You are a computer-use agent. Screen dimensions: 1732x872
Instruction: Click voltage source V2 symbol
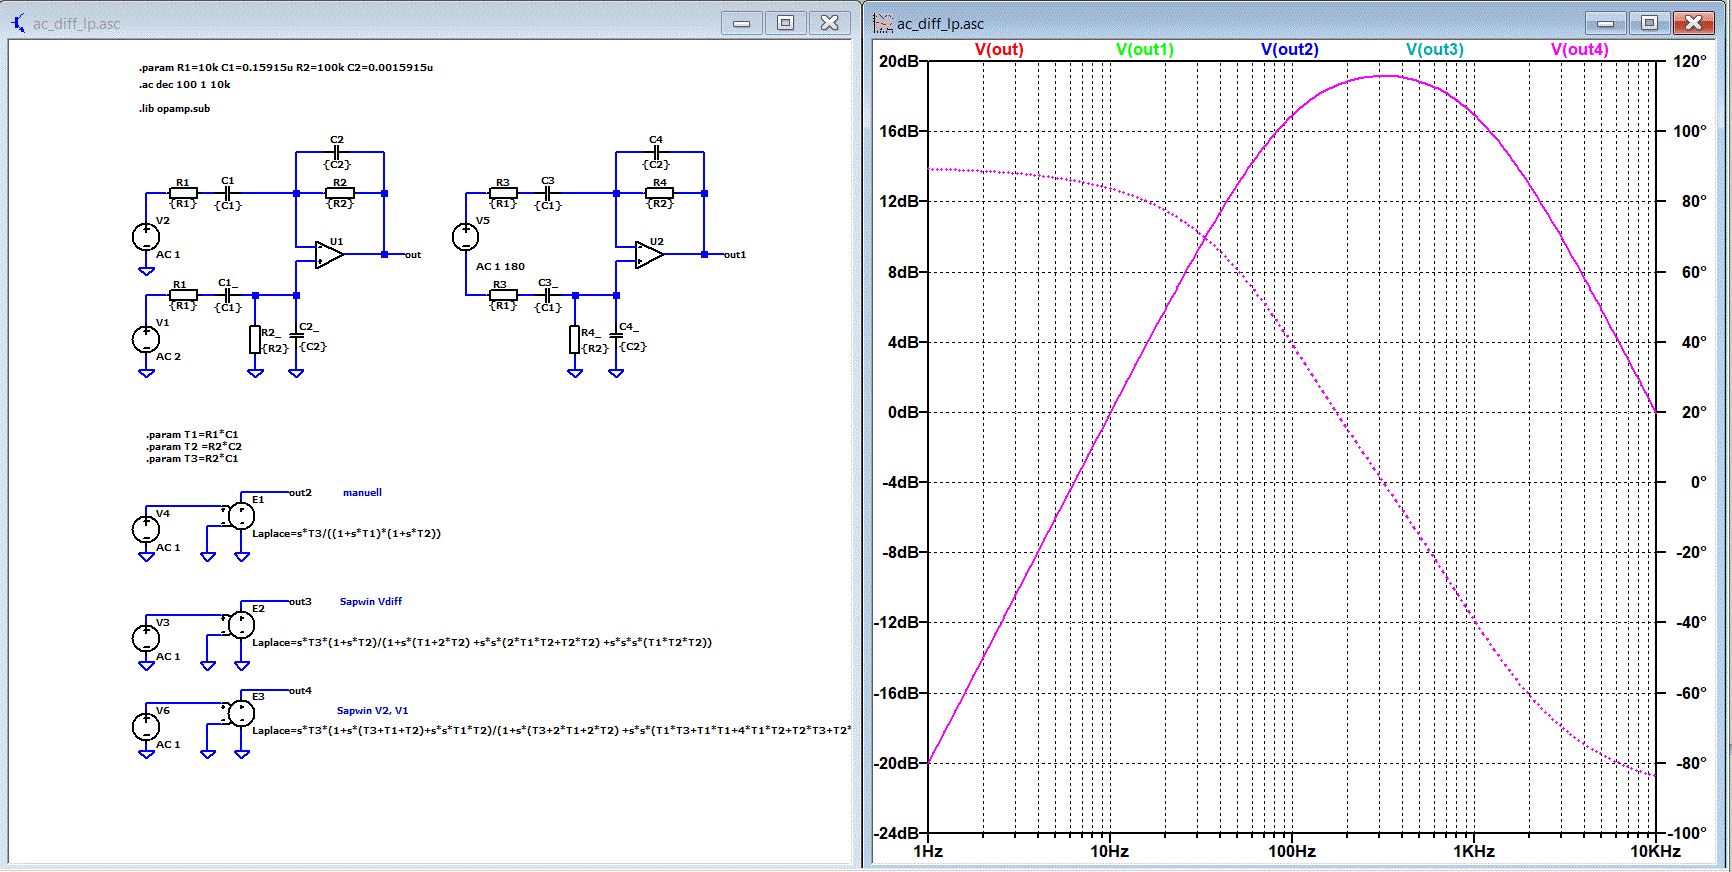(146, 237)
